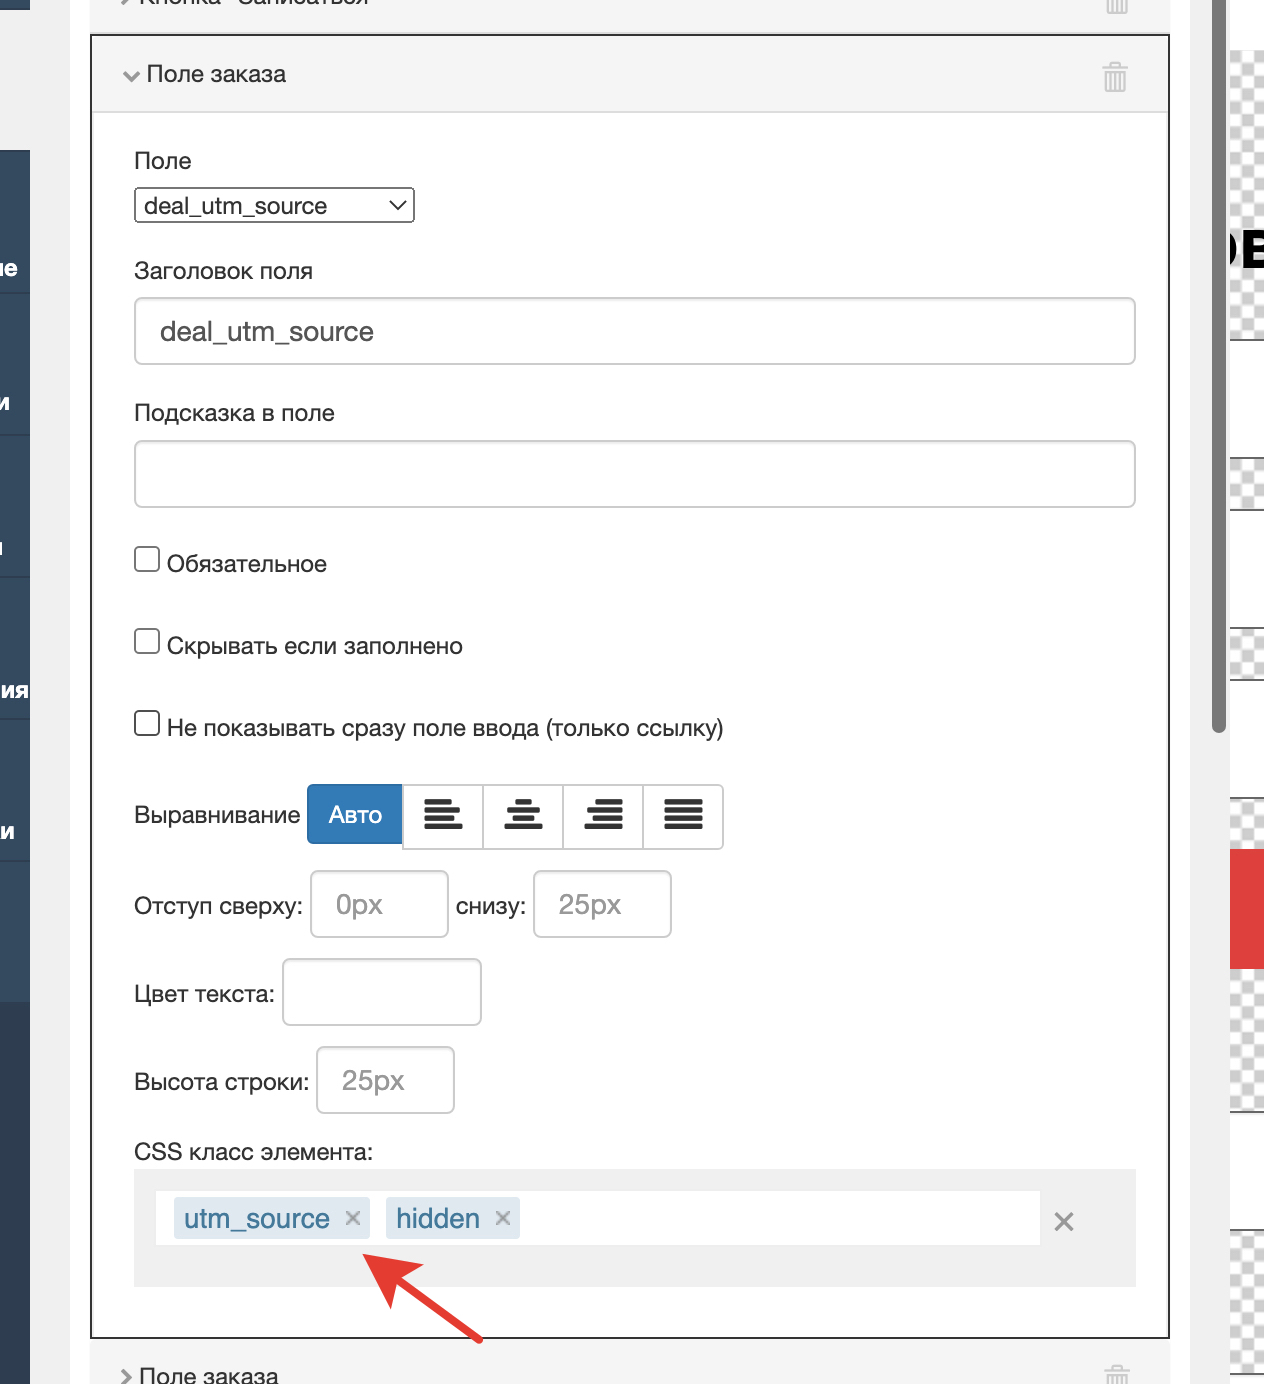Select justify text alignment icon

[683, 816]
